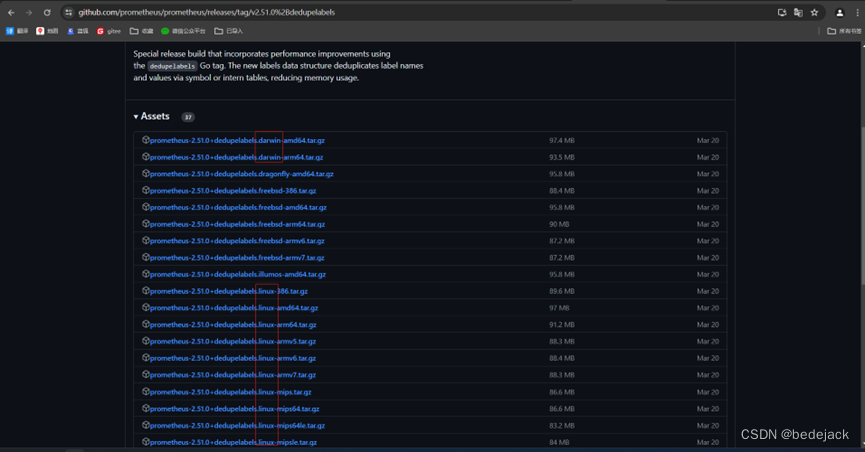The image size is (865, 452).
Task: Click package icon of linux-amd64 asset
Action: tap(146, 307)
